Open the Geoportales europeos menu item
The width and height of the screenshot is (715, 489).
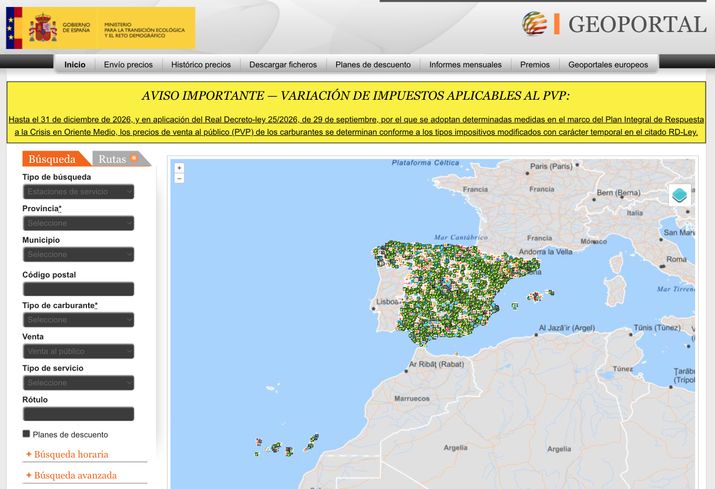pos(608,65)
